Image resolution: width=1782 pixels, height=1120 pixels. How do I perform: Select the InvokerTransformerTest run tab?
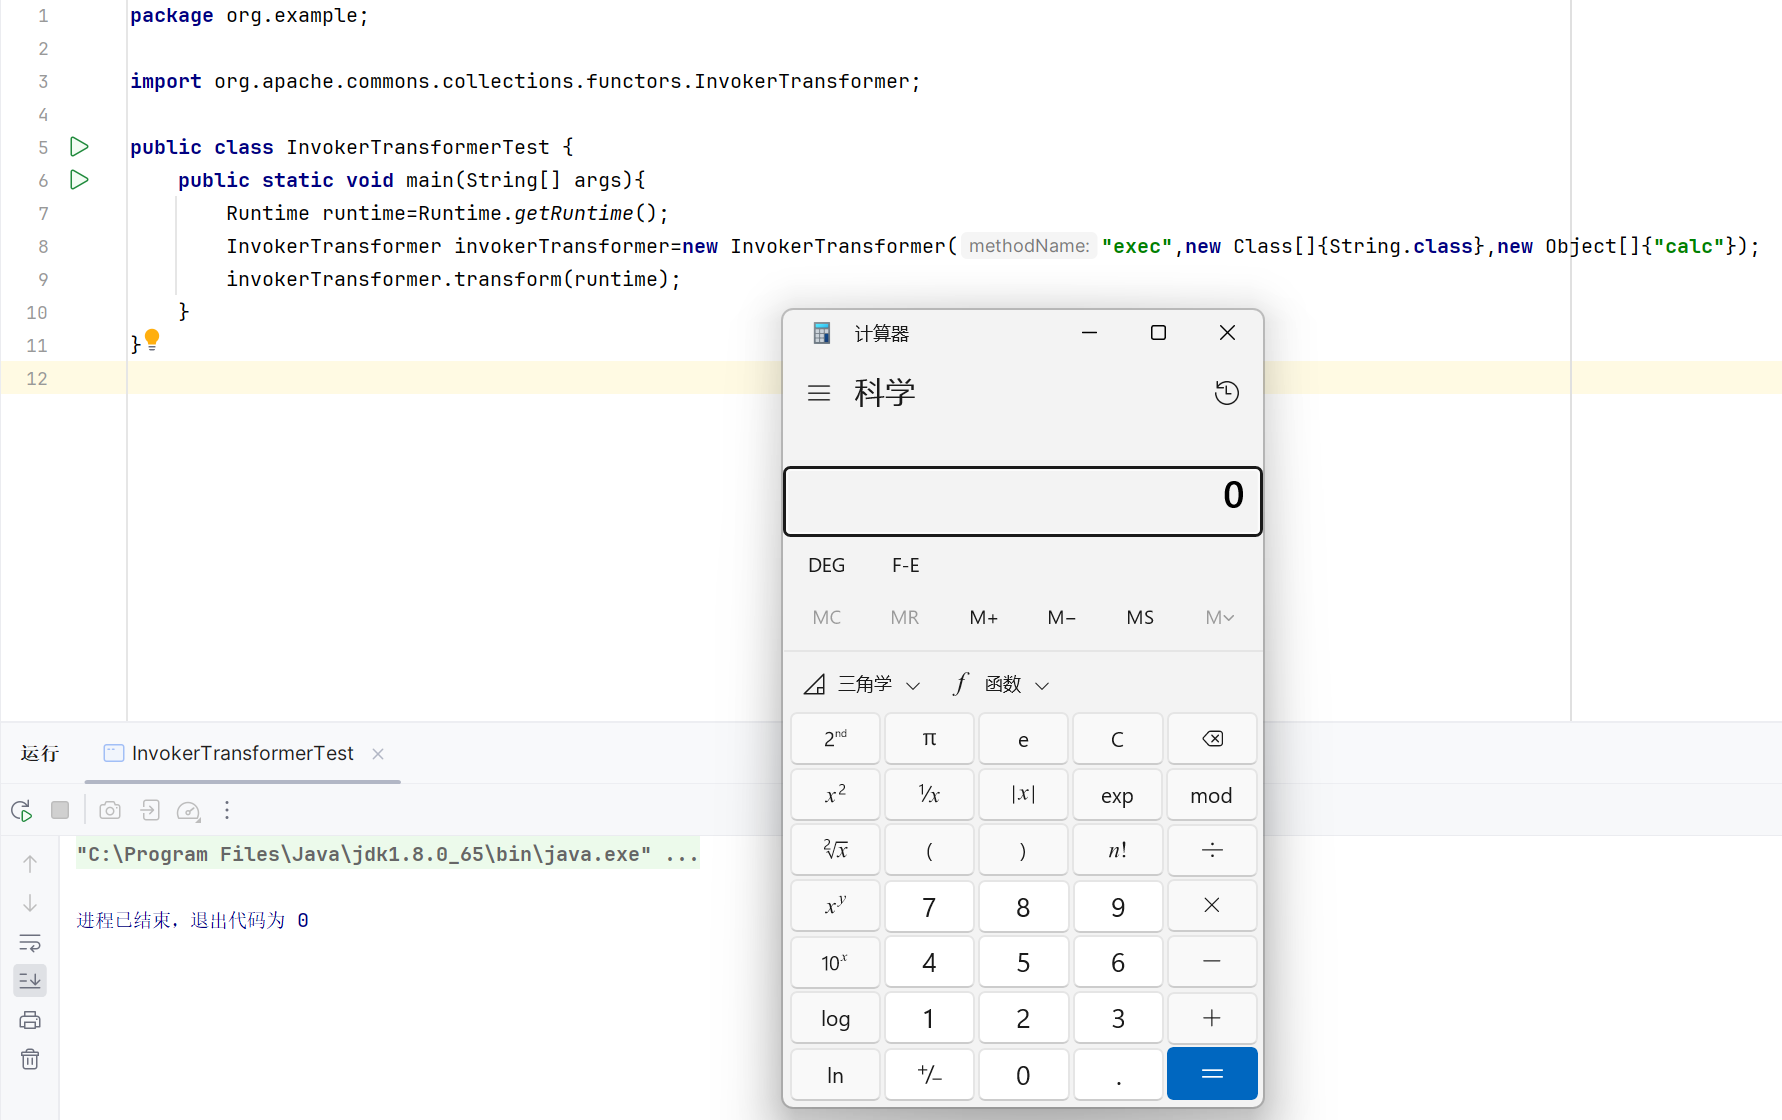coord(243,754)
